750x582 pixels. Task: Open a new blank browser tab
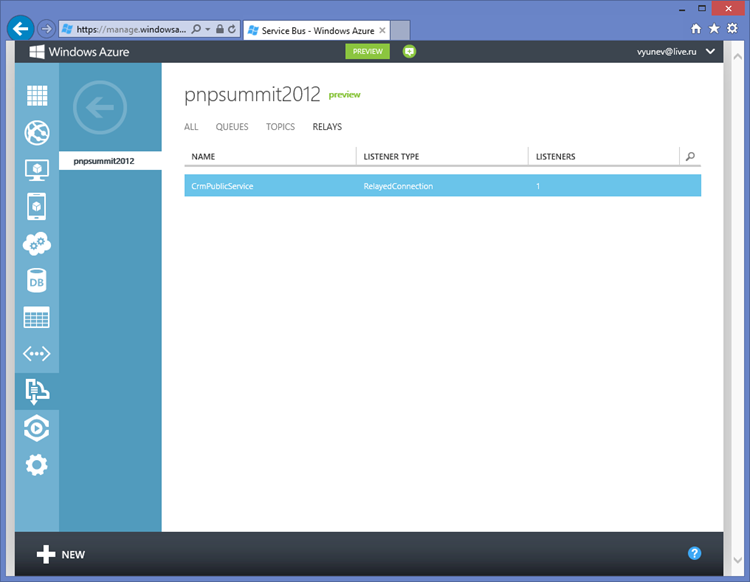pos(400,30)
